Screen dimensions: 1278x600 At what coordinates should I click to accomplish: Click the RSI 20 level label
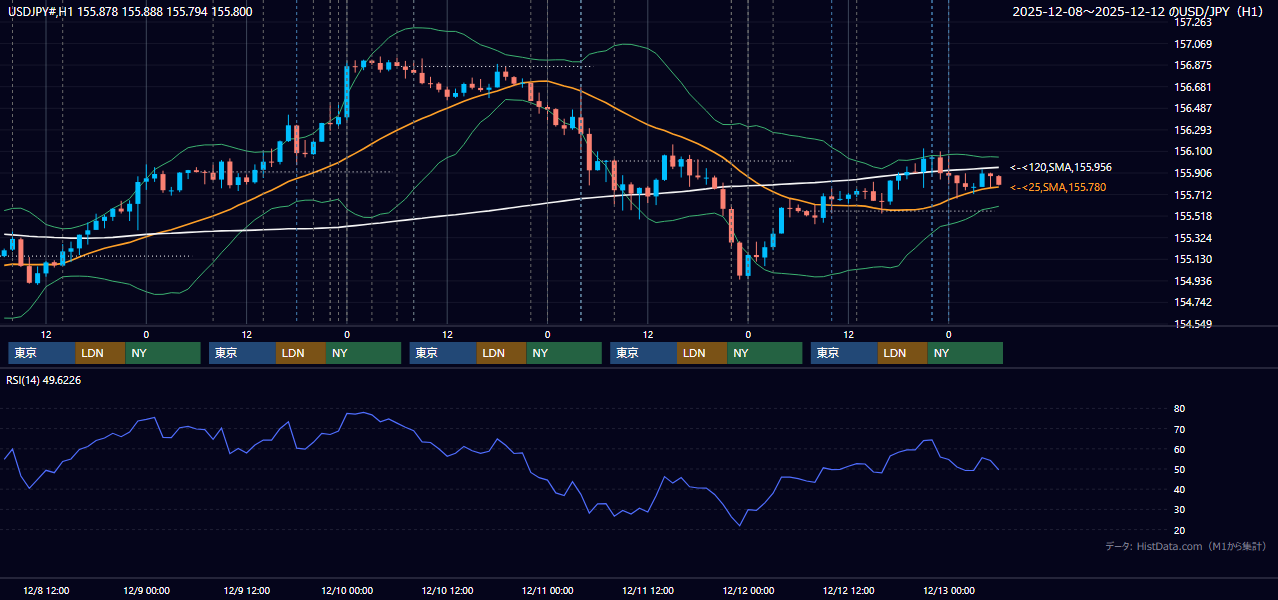pos(1179,530)
